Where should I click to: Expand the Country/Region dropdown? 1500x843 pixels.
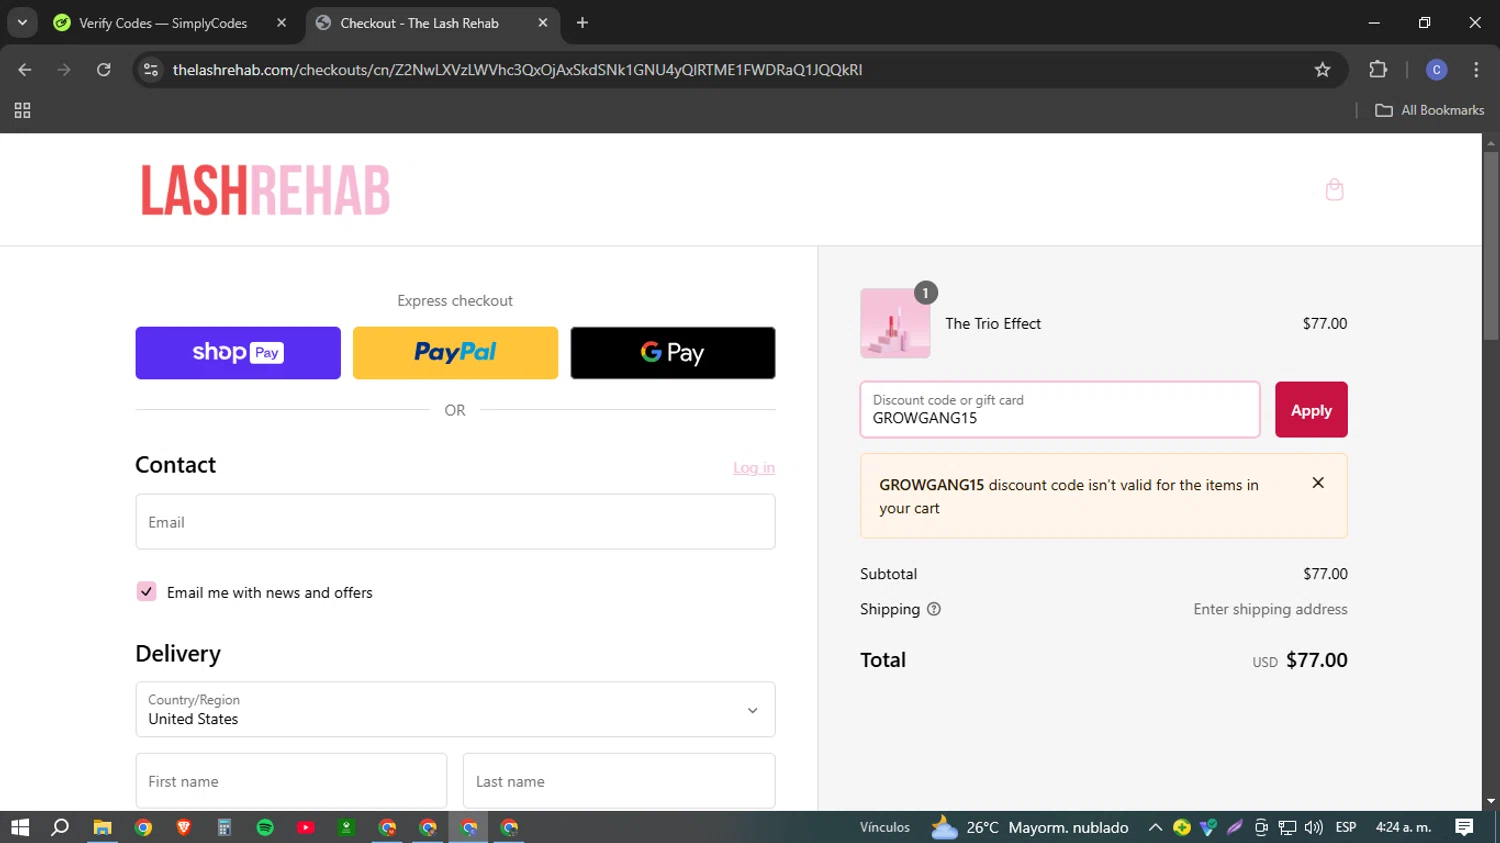click(455, 710)
